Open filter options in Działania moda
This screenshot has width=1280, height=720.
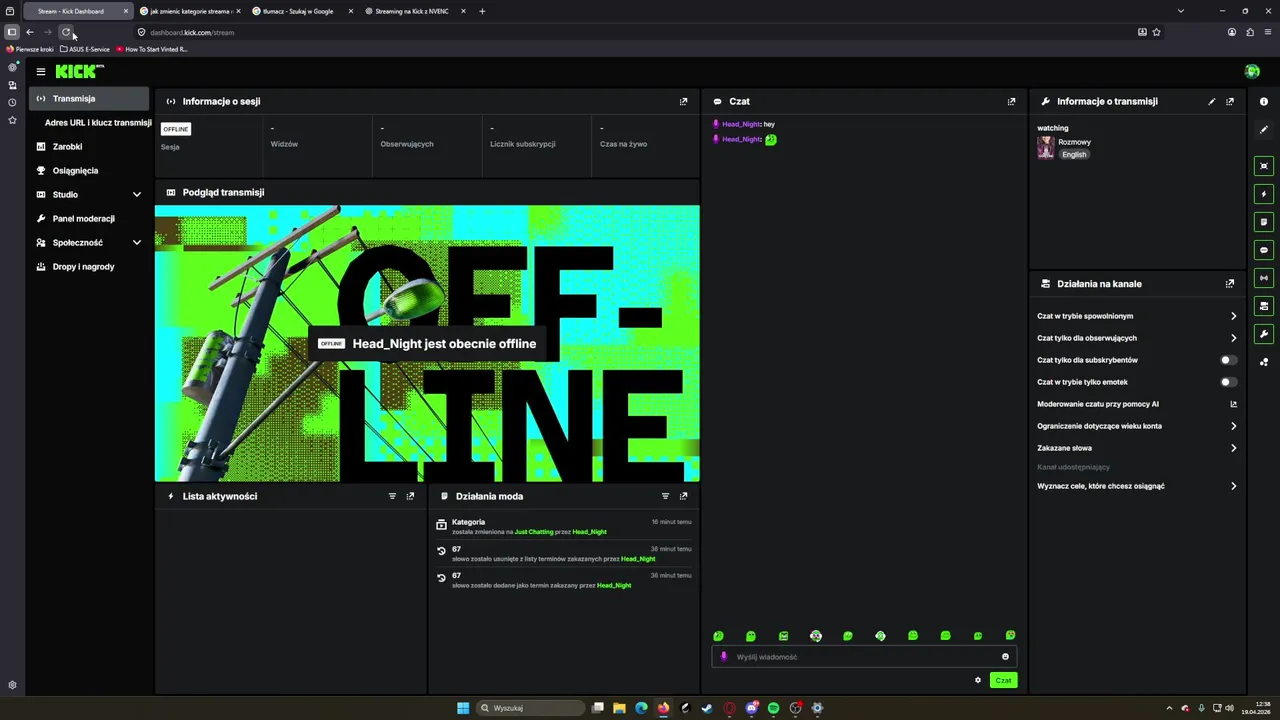665,496
